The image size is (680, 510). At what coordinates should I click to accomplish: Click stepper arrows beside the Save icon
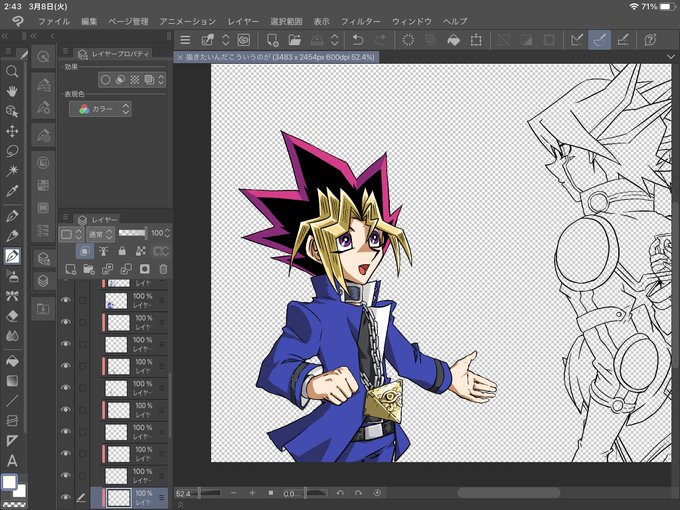[x=334, y=40]
